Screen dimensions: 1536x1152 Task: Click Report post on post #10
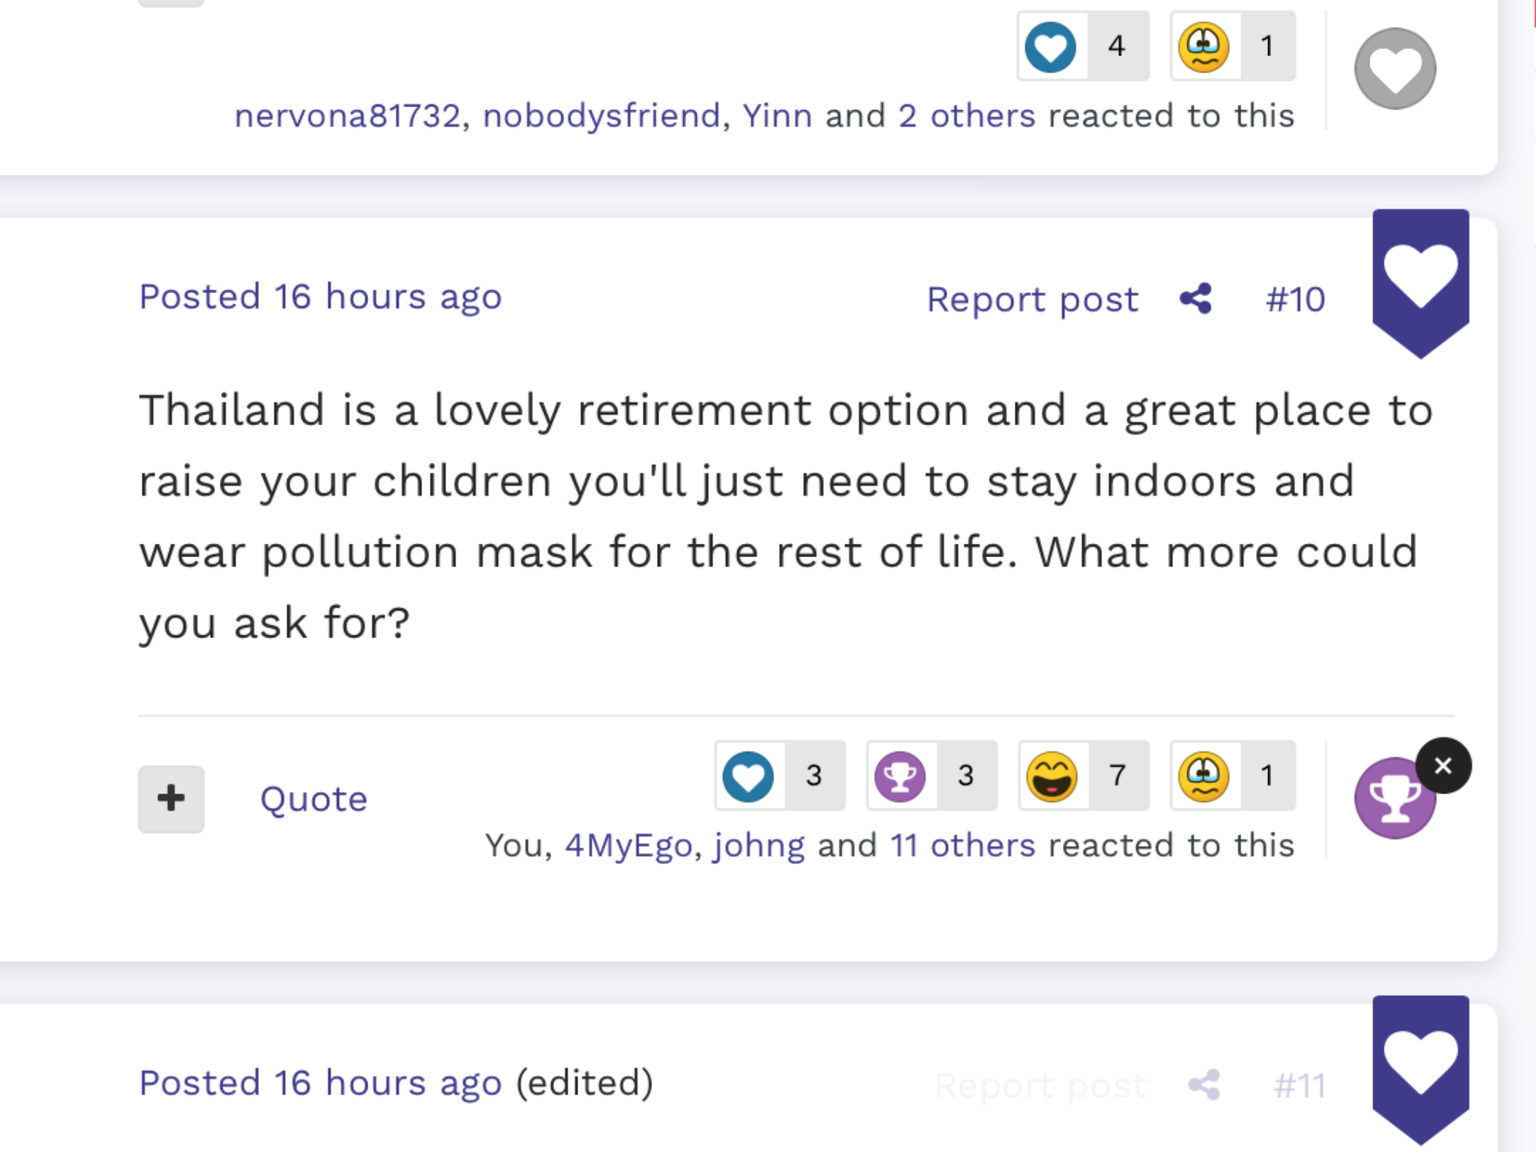(x=1032, y=299)
